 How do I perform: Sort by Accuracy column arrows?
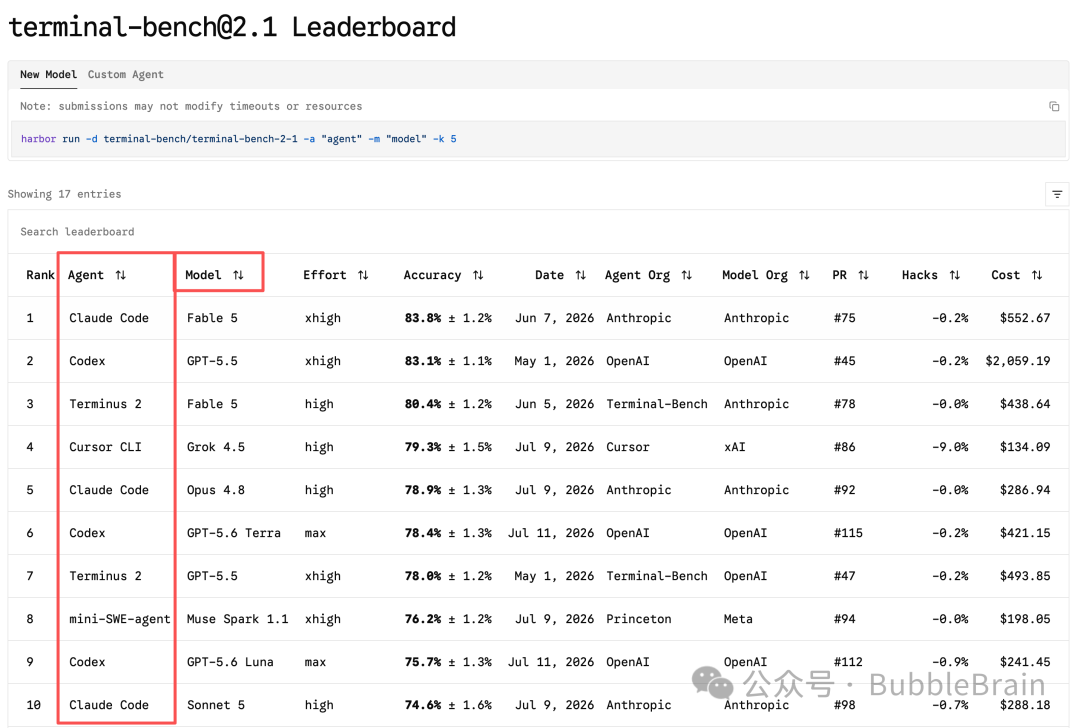pyautogui.click(x=478, y=275)
